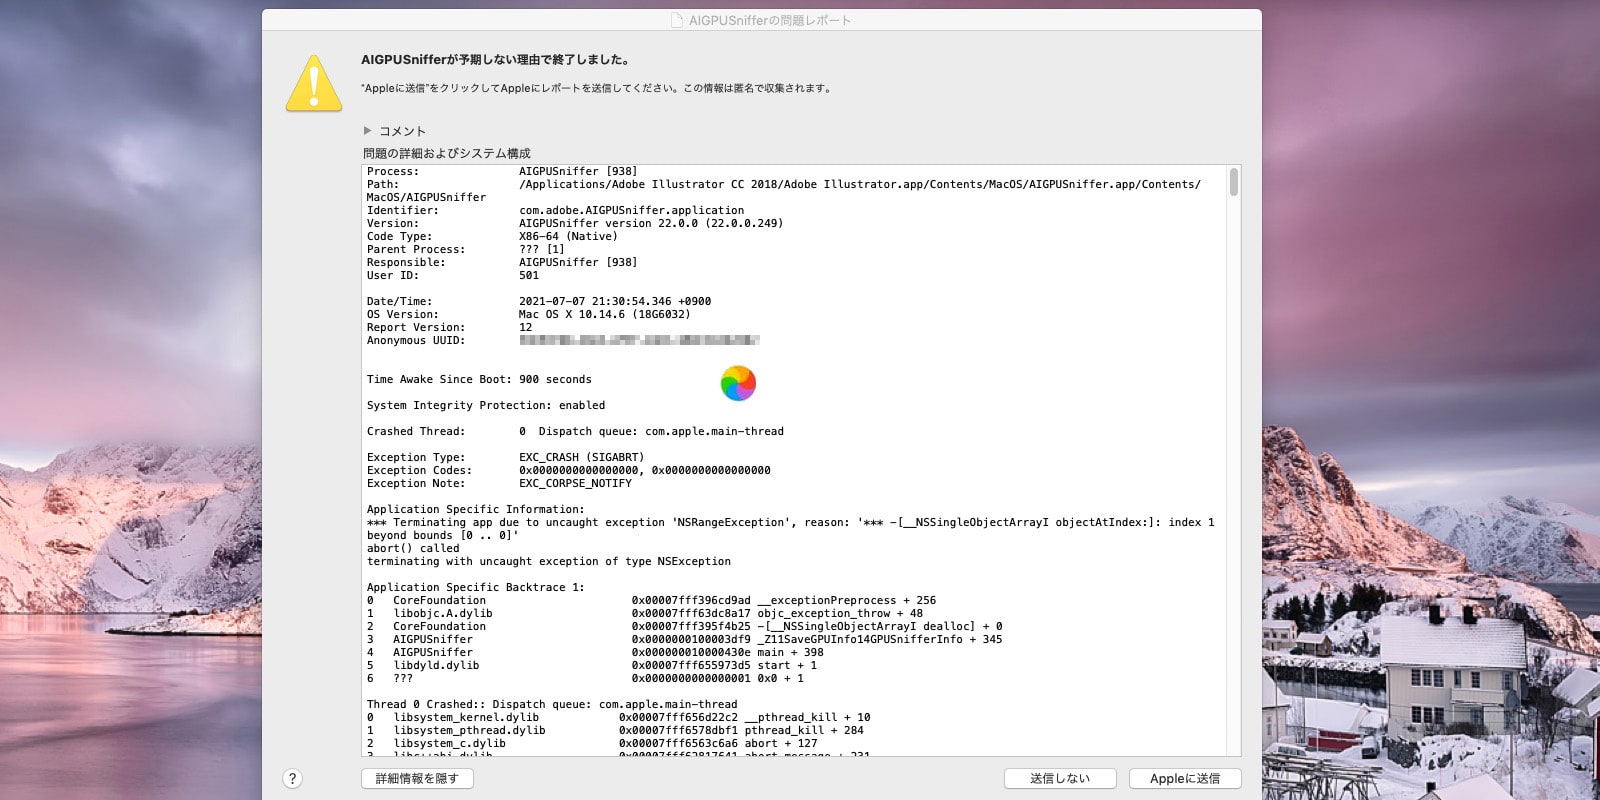The image size is (1600, 800).
Task: Click the bold unexpected-quit heading text
Action: pos(495,60)
